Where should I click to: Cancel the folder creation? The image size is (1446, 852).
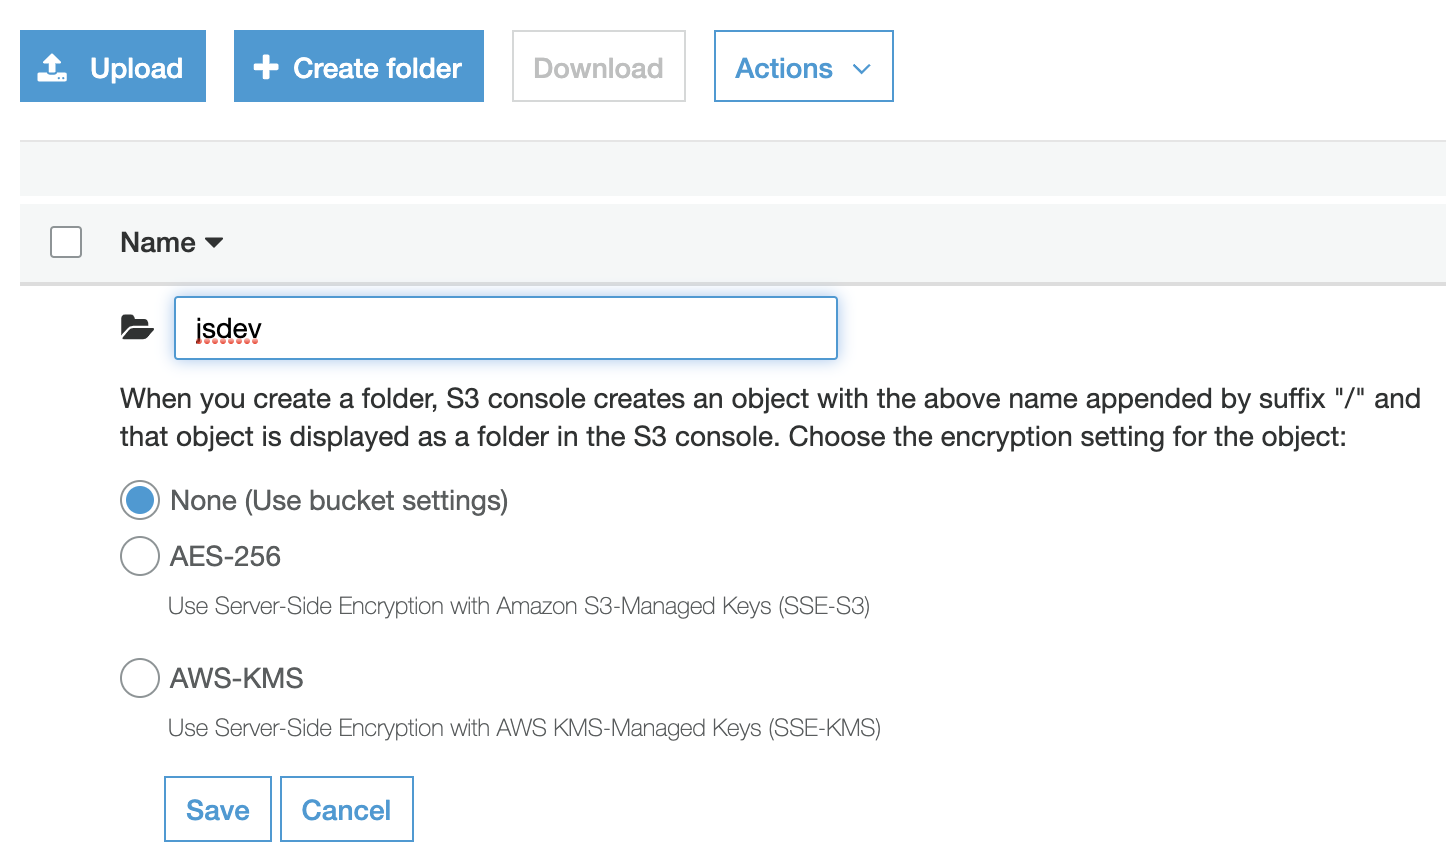pos(346,809)
